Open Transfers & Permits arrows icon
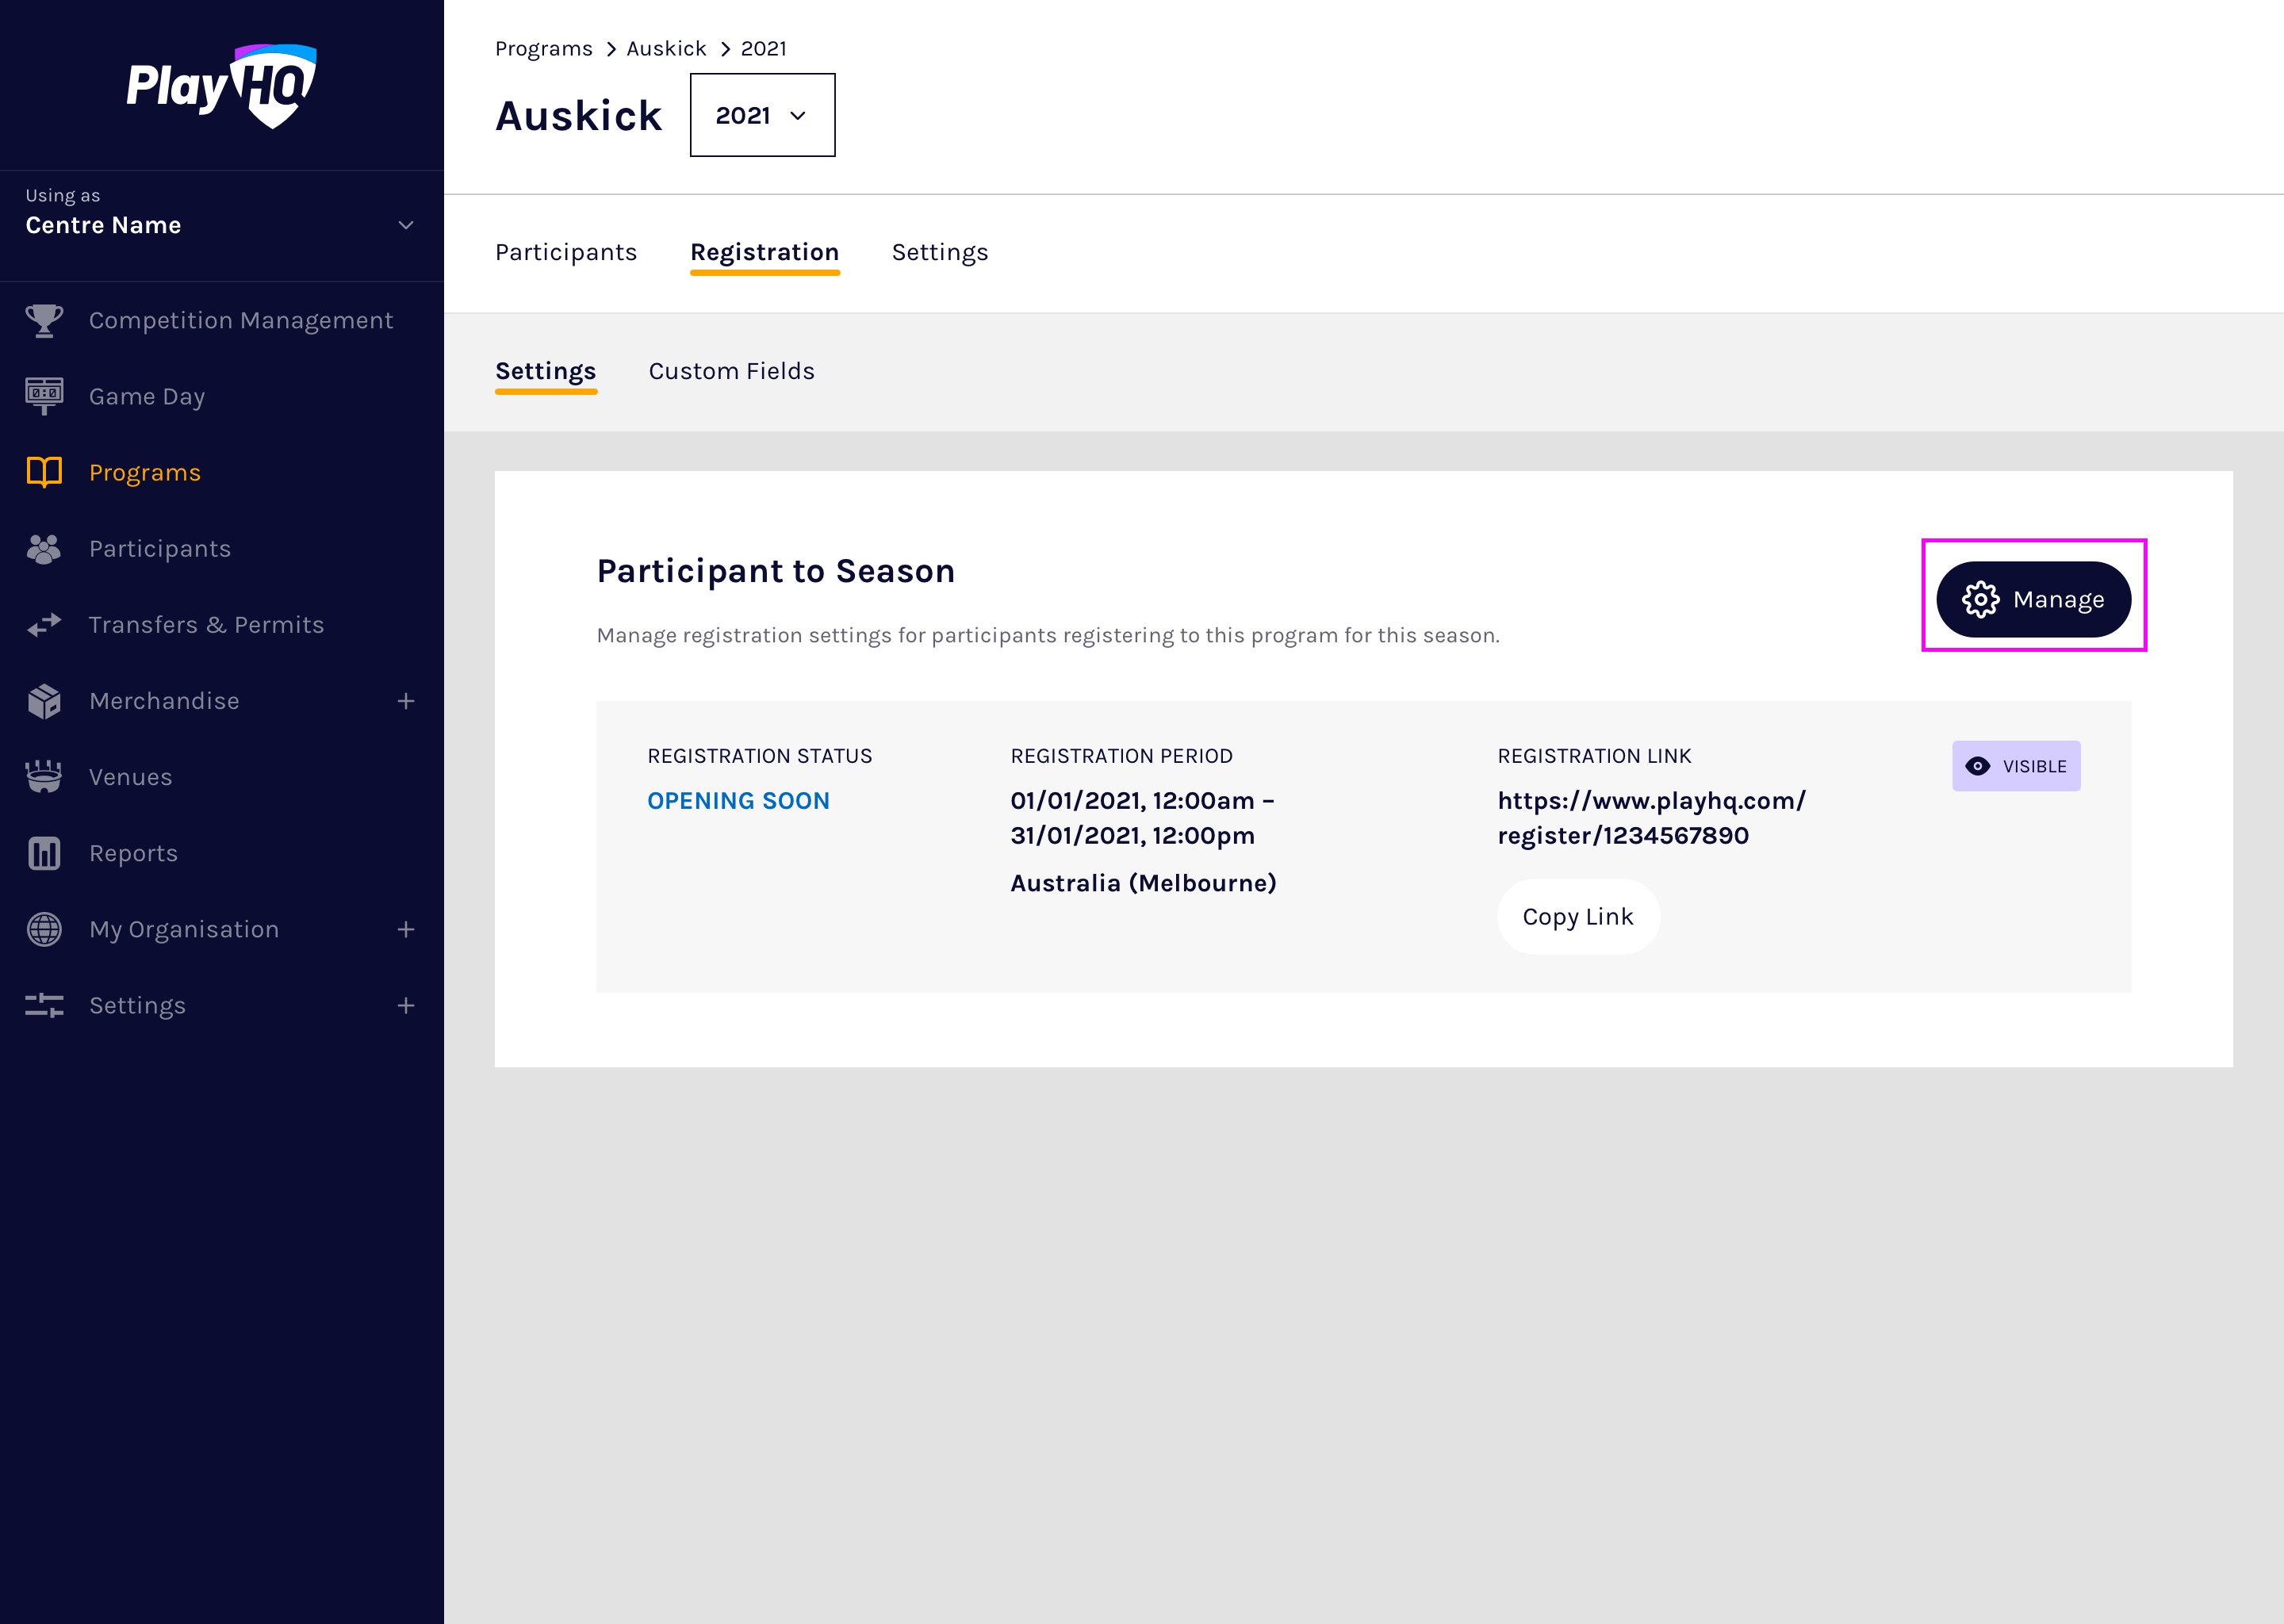2284x1624 pixels. click(x=44, y=625)
